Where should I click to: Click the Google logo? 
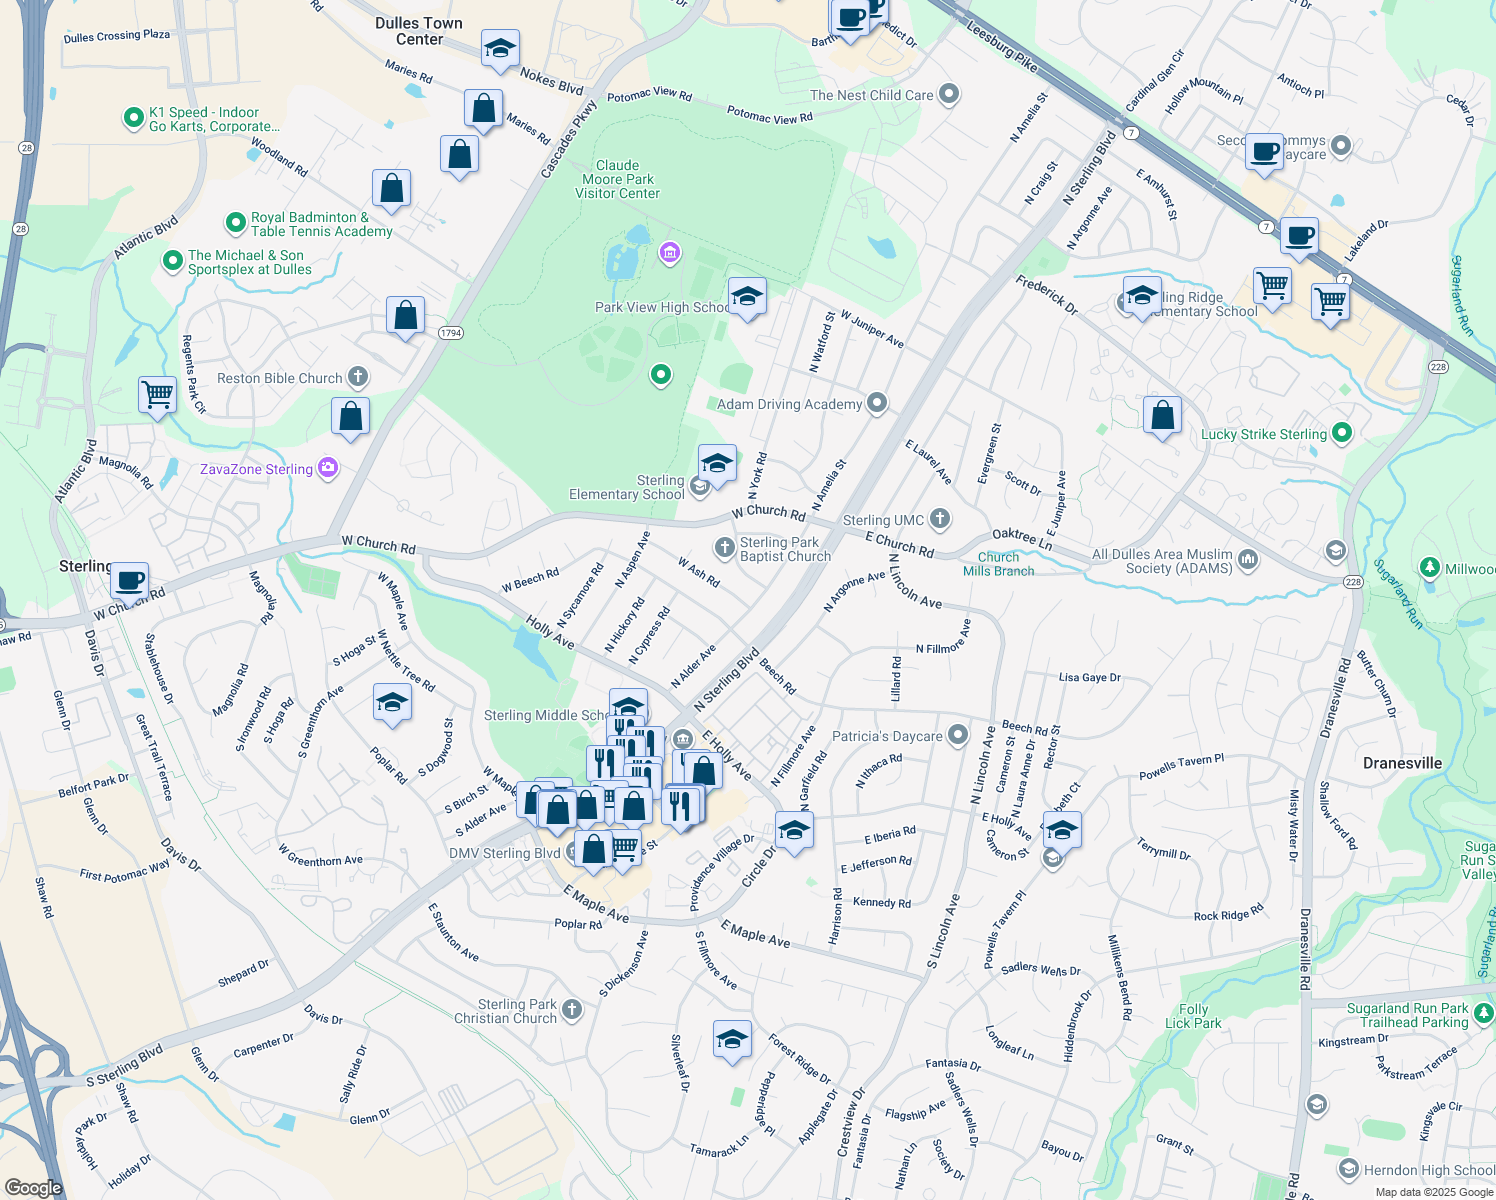[x=33, y=1188]
